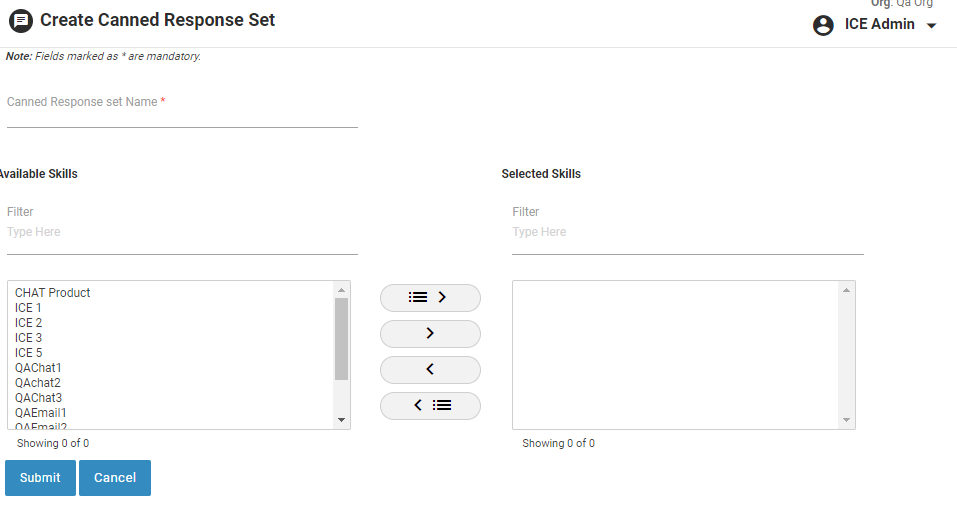Move all skills to Selected list
This screenshot has width=957, height=527.
430,297
